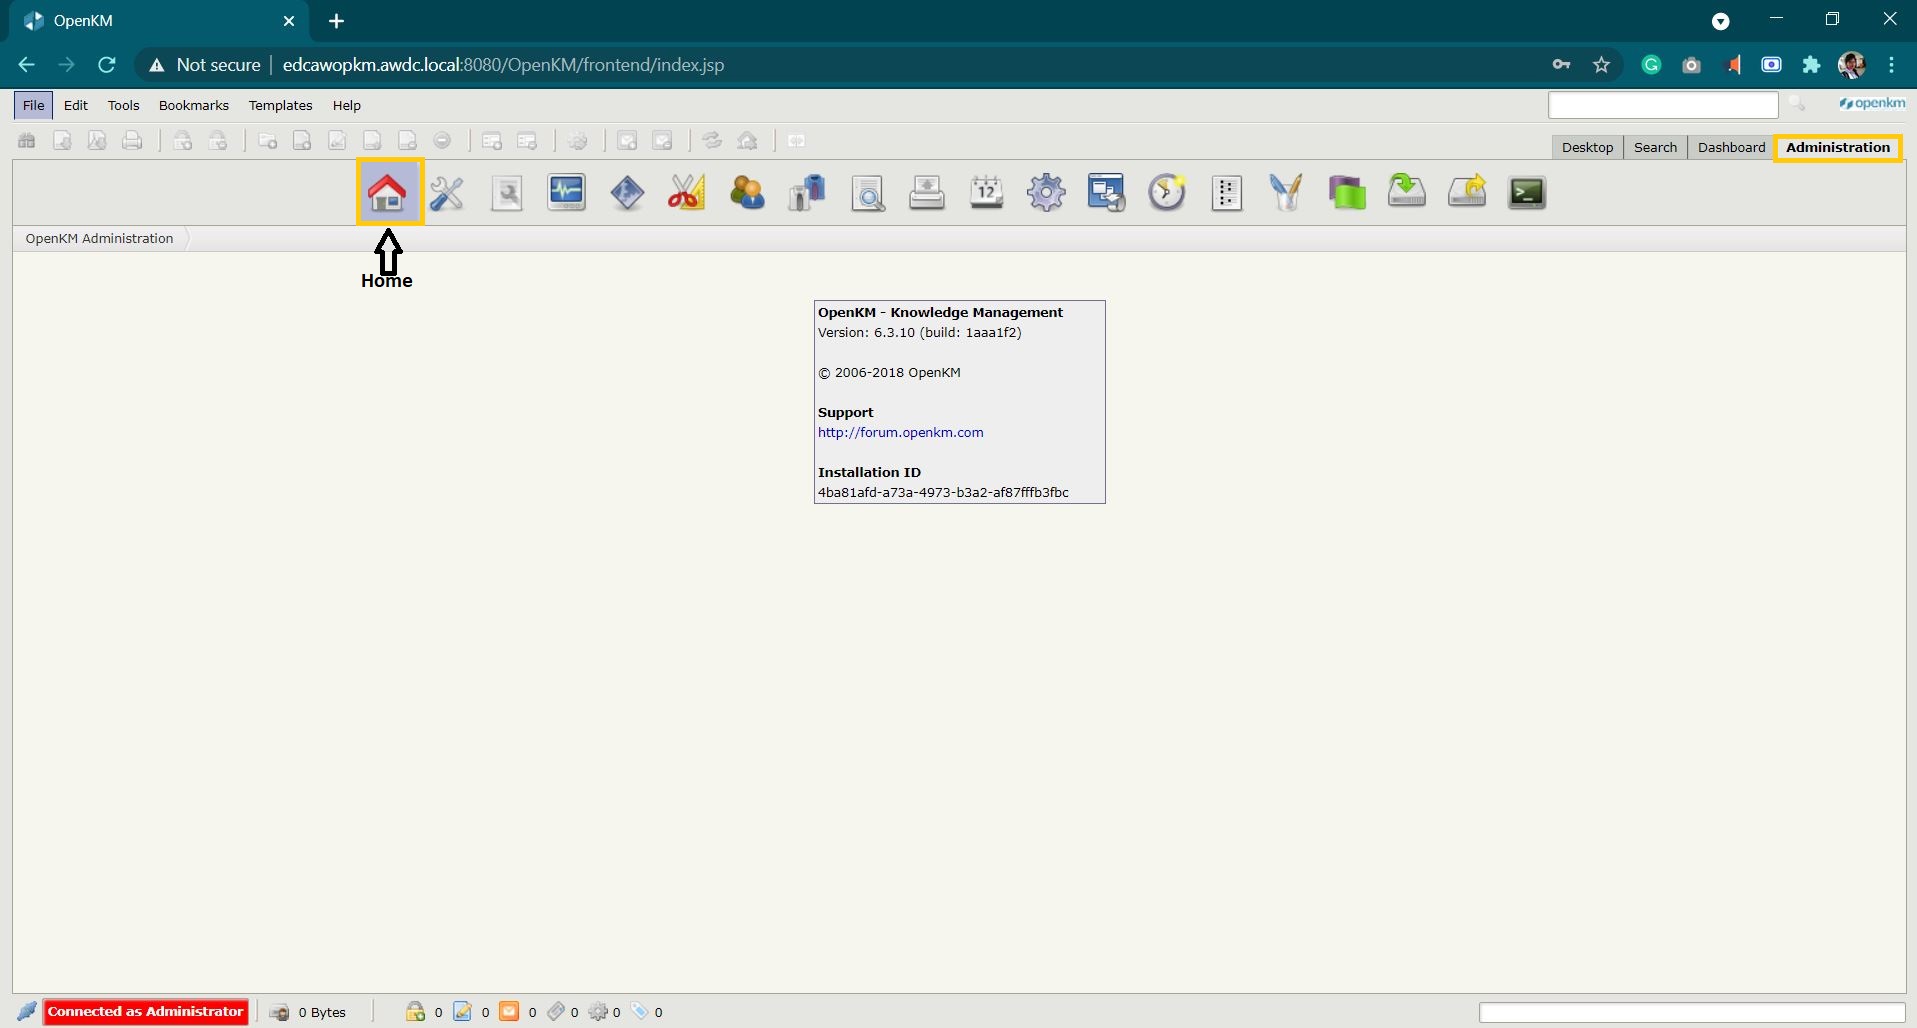Image resolution: width=1917 pixels, height=1028 pixels.
Task: Switch to the Dashboard tab
Action: [x=1731, y=147]
